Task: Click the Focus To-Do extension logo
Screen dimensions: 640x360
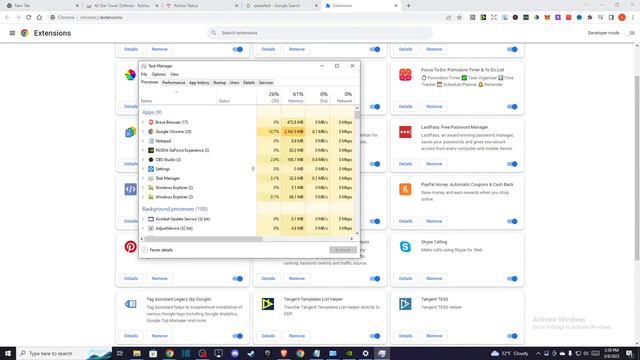Action: tap(405, 75)
